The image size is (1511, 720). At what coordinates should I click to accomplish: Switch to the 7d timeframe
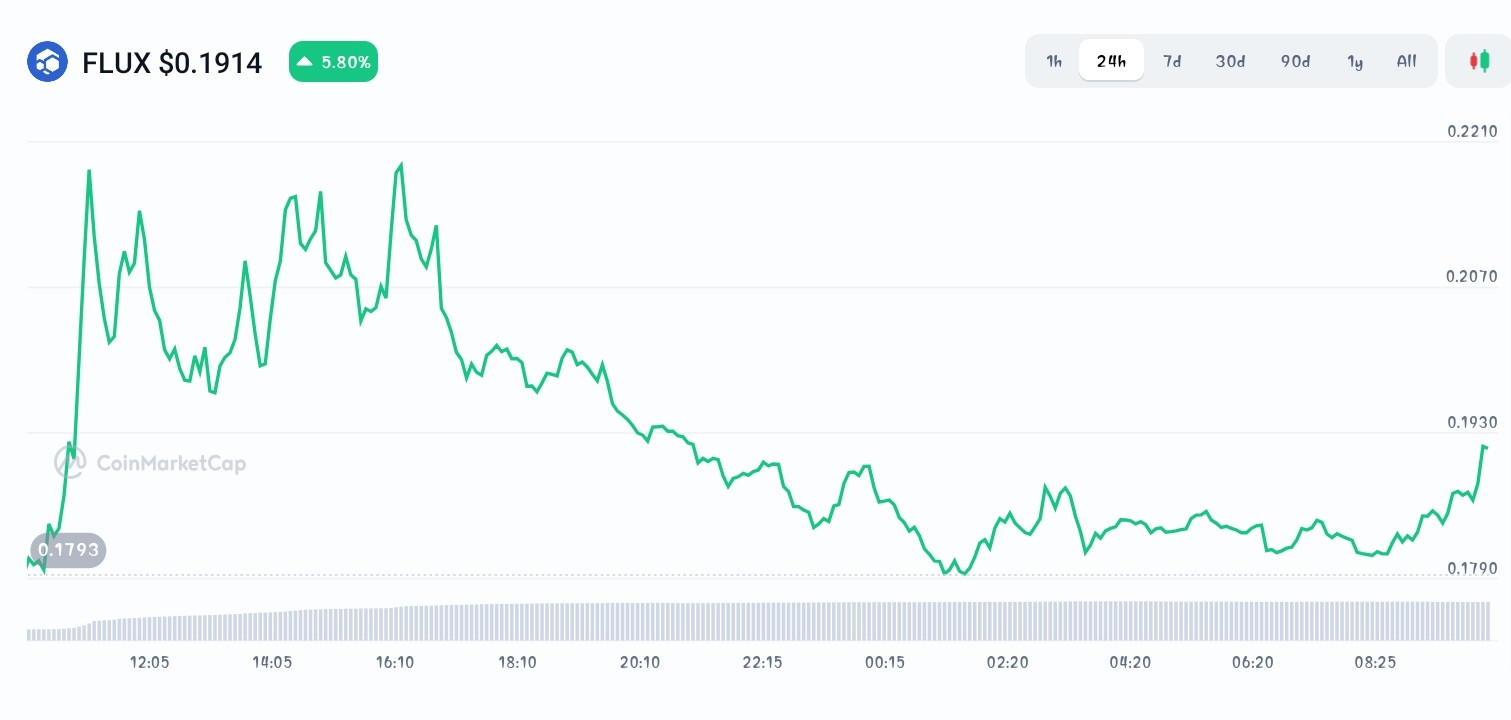[x=1171, y=61]
